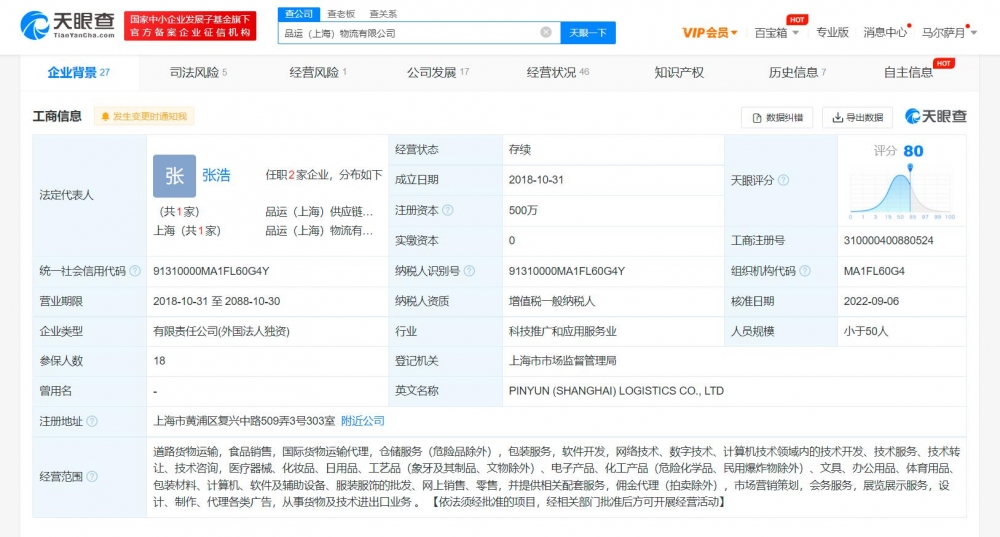Click the help icon beside 纳税人识别号
The height and width of the screenshot is (537, 1000).
click(x=469, y=271)
